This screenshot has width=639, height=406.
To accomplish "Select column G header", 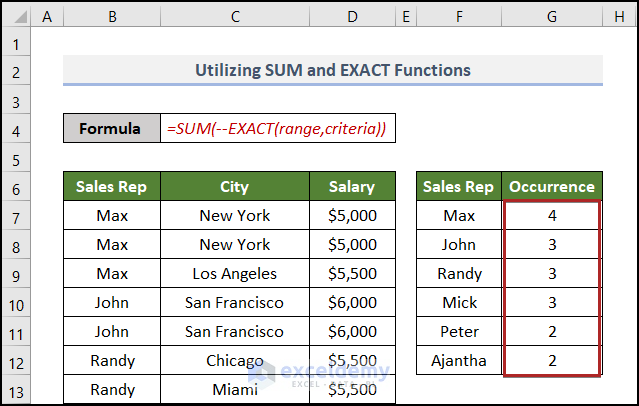I will (x=552, y=15).
